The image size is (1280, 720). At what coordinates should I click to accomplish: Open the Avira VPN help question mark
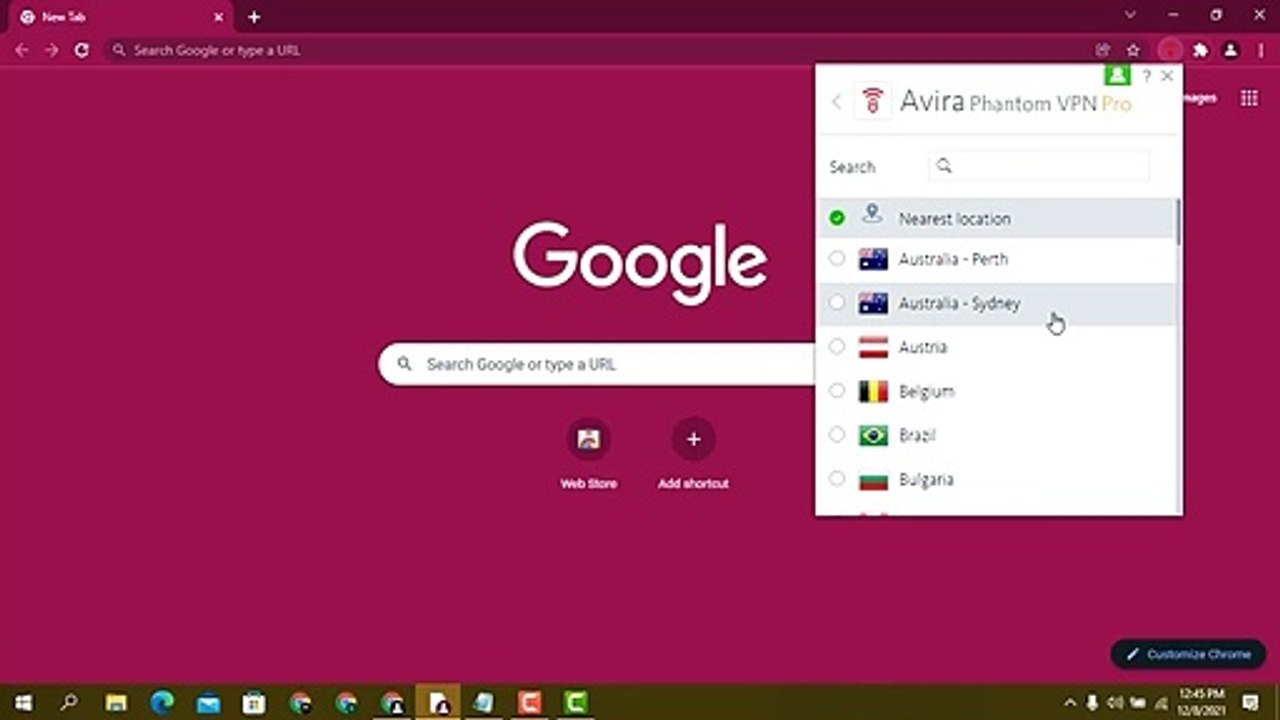pos(1146,76)
